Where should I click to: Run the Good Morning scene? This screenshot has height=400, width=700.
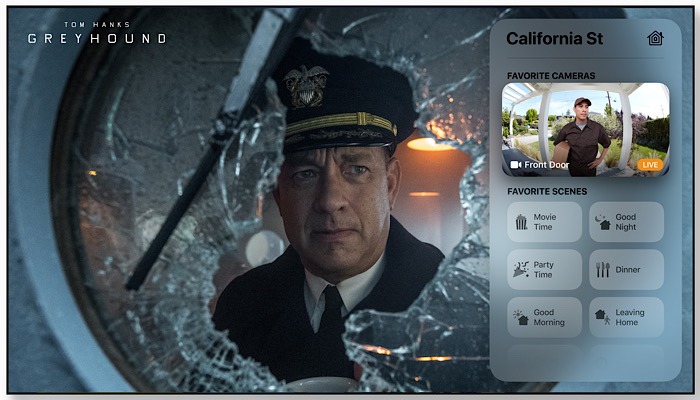544,317
